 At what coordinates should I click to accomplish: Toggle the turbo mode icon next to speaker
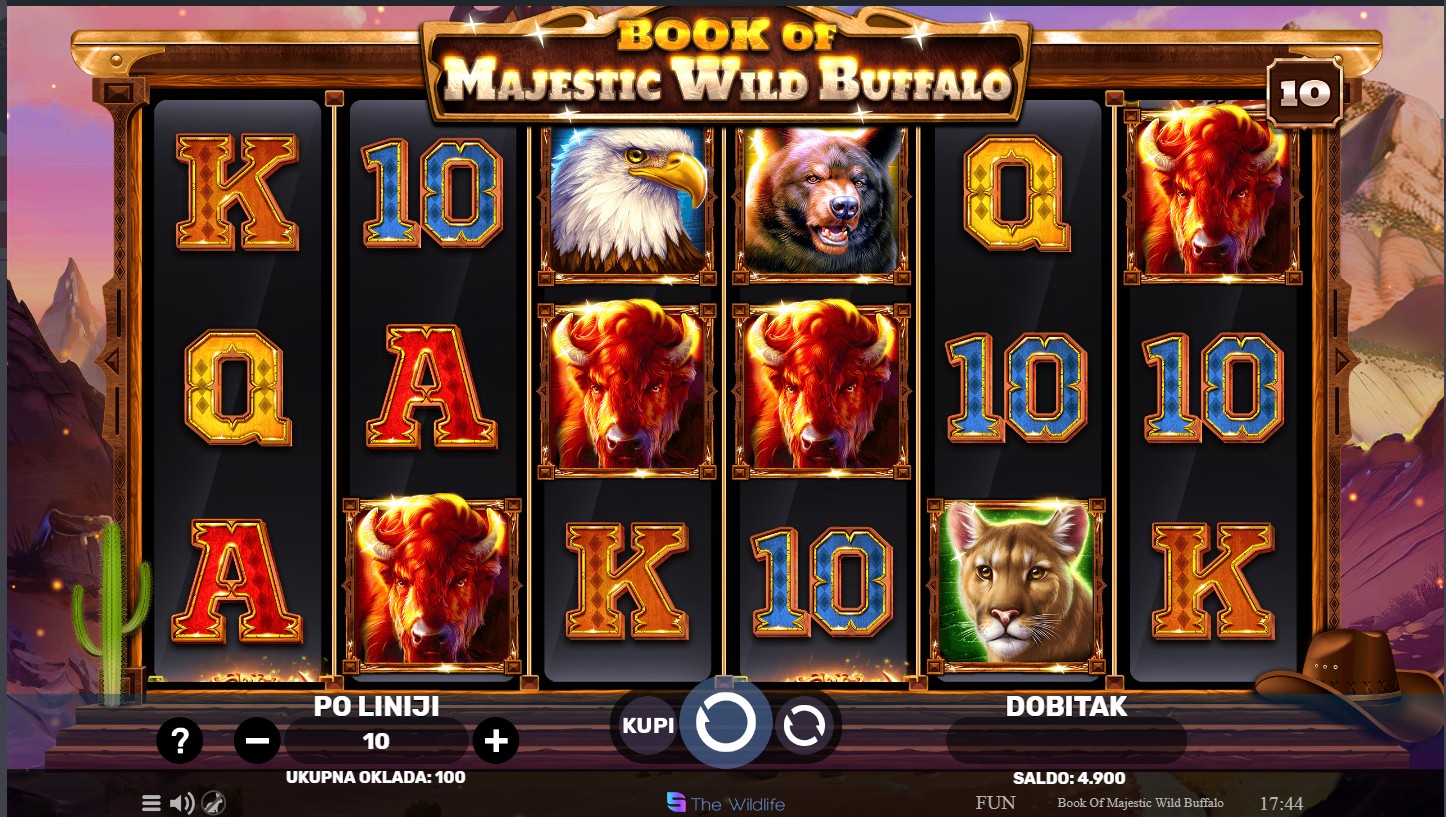click(x=213, y=802)
